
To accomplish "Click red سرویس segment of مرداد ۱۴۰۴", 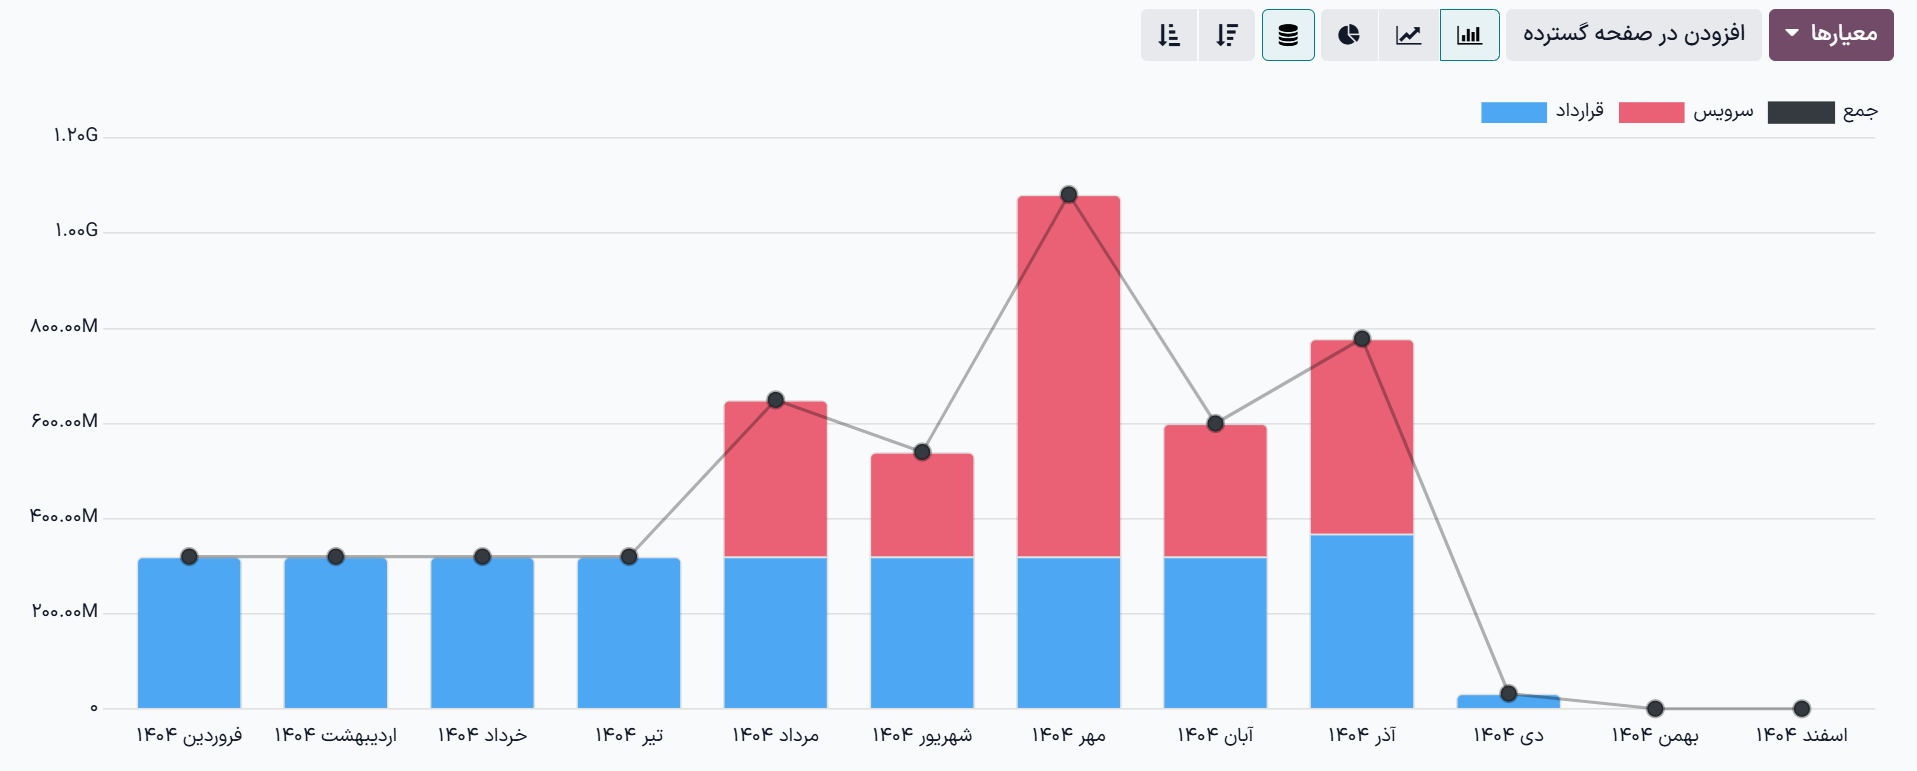I will [x=776, y=479].
